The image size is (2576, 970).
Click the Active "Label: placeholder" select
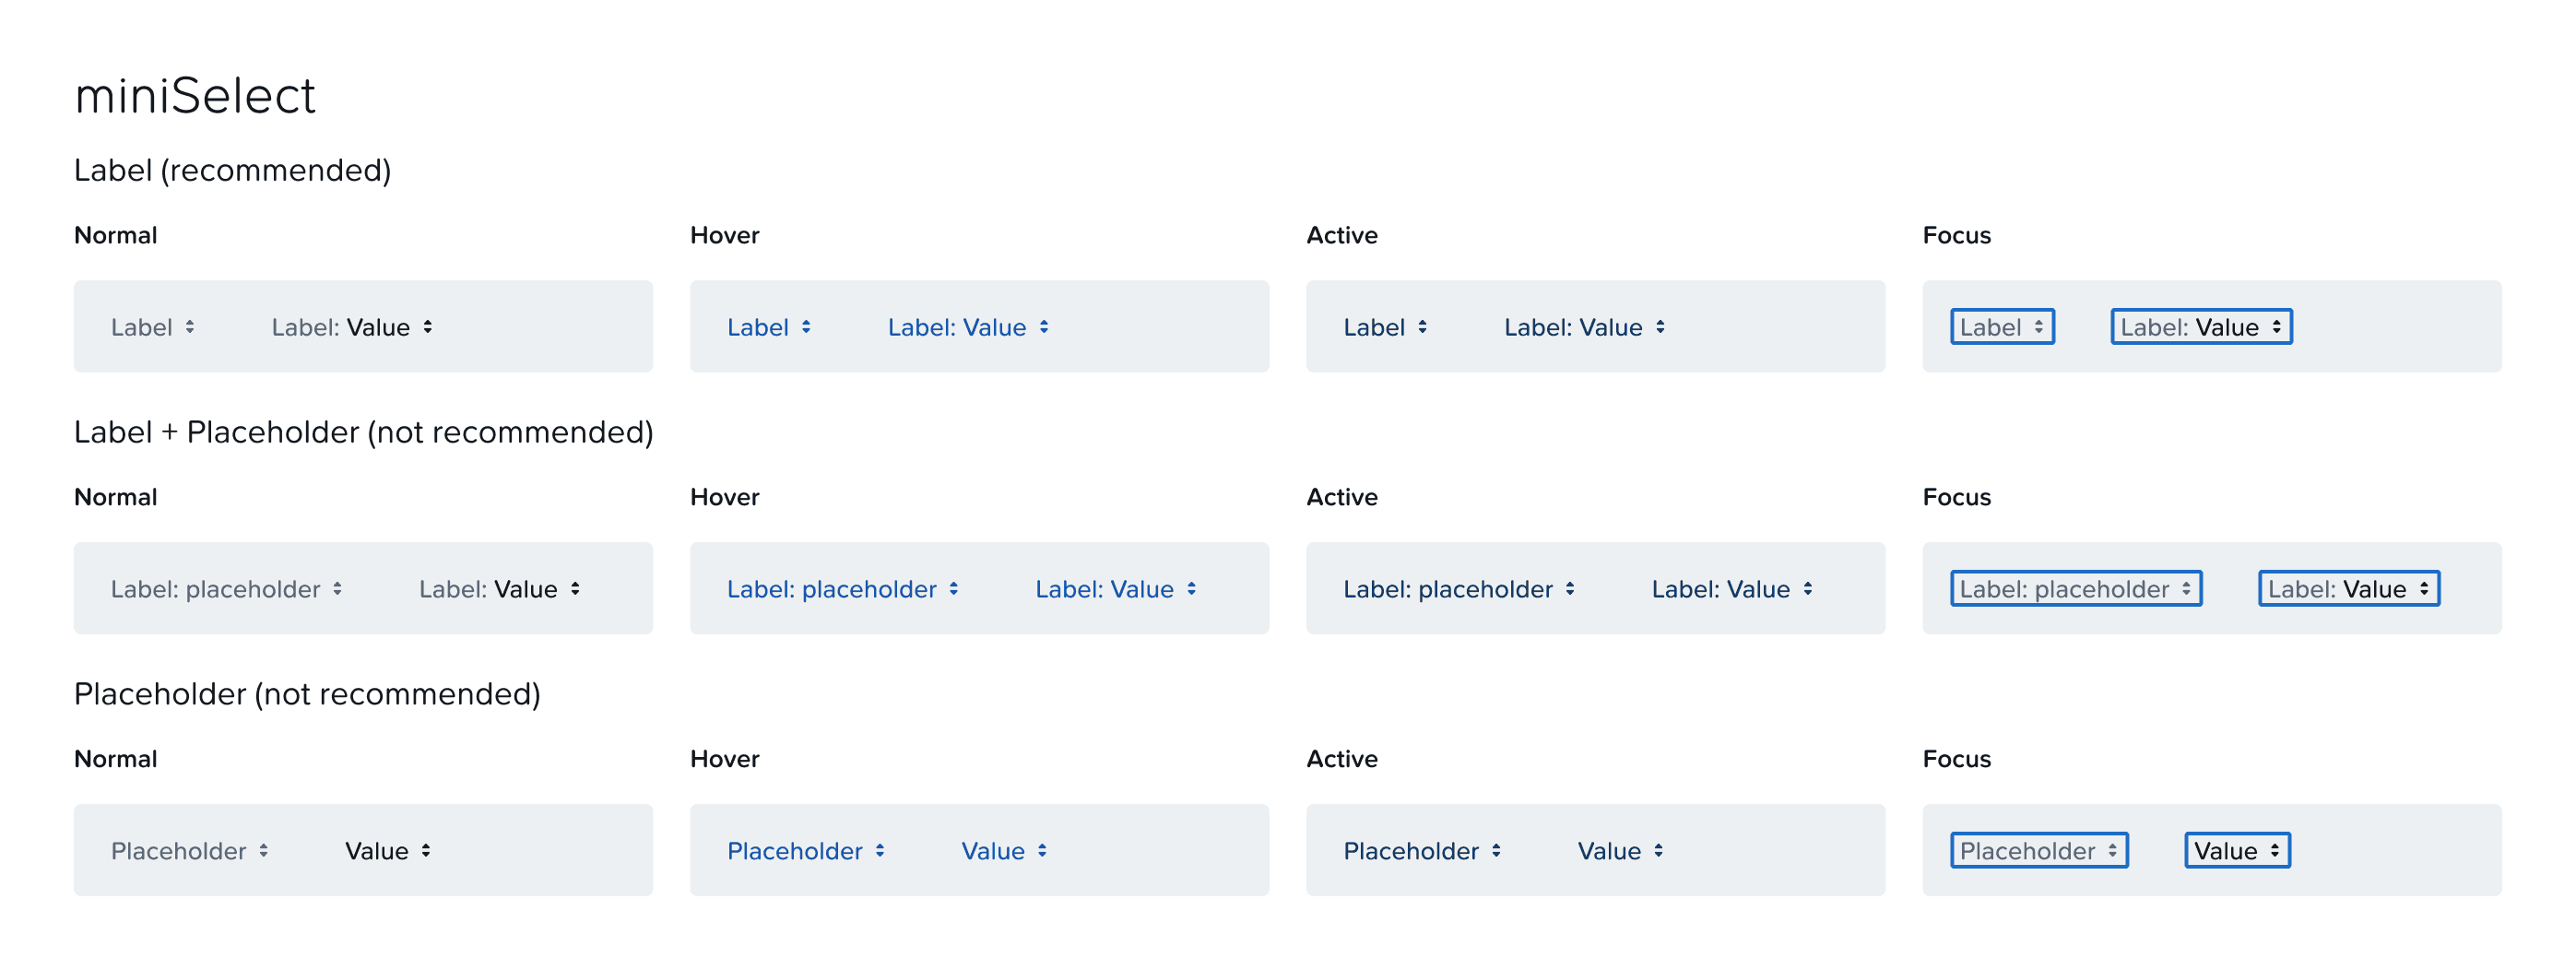(1459, 589)
